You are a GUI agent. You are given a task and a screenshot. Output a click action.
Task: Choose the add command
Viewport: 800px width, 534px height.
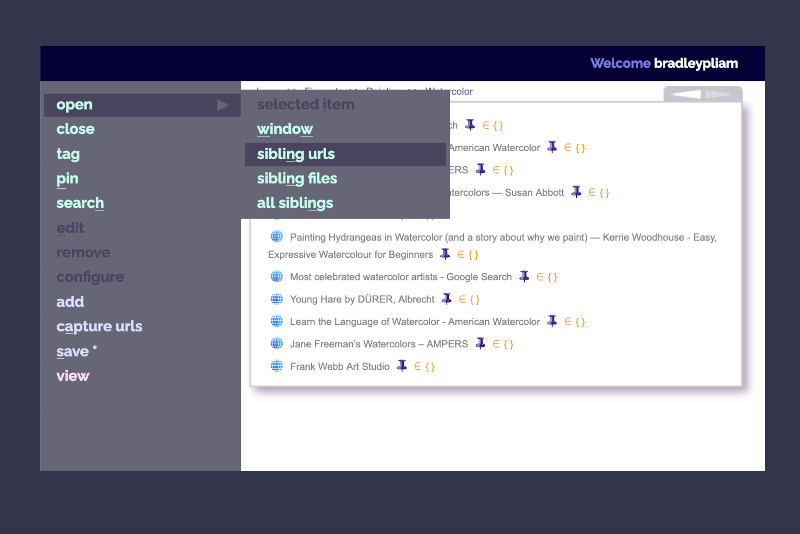click(x=70, y=302)
